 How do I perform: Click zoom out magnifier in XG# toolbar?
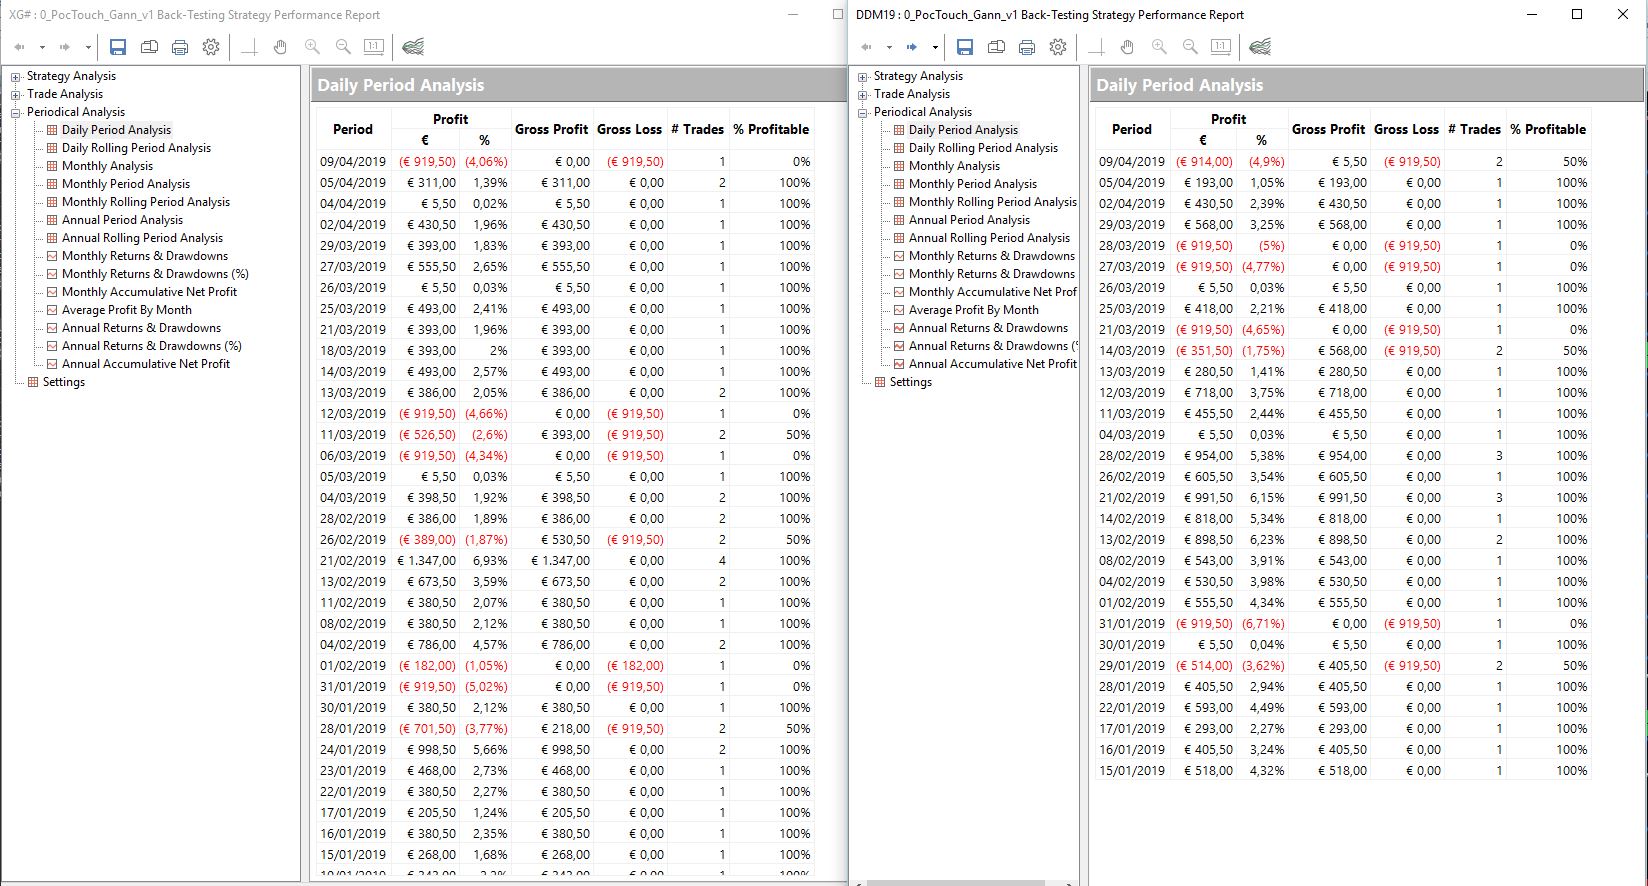[x=343, y=47]
